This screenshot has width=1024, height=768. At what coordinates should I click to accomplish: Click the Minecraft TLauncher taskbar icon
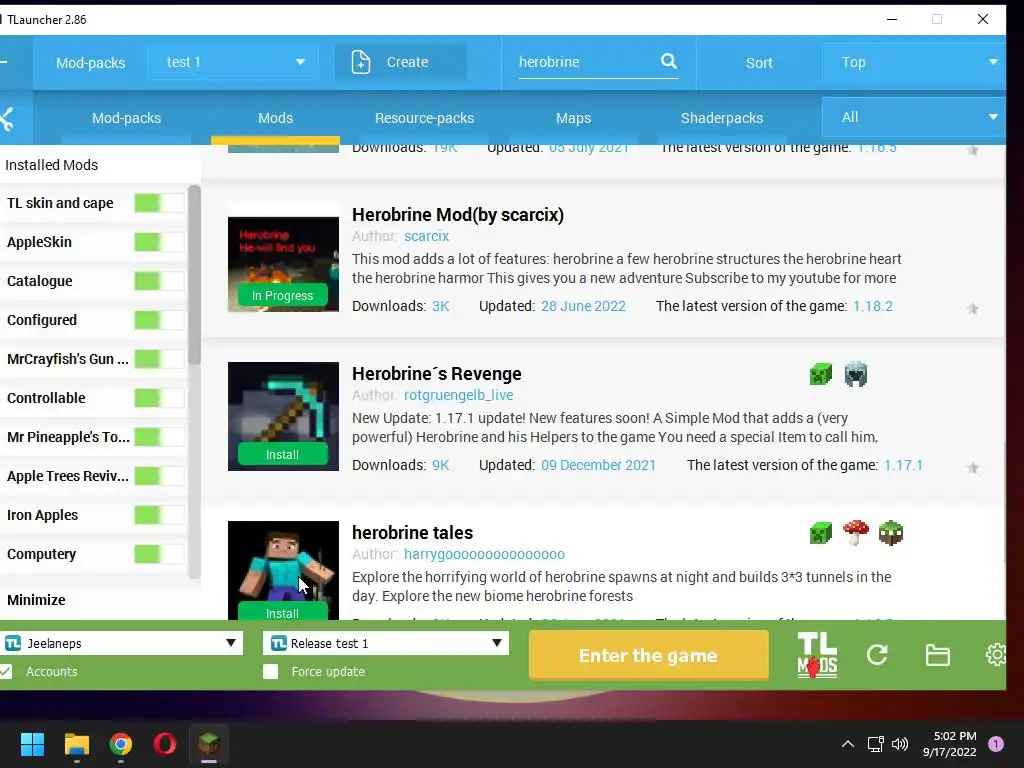209,744
